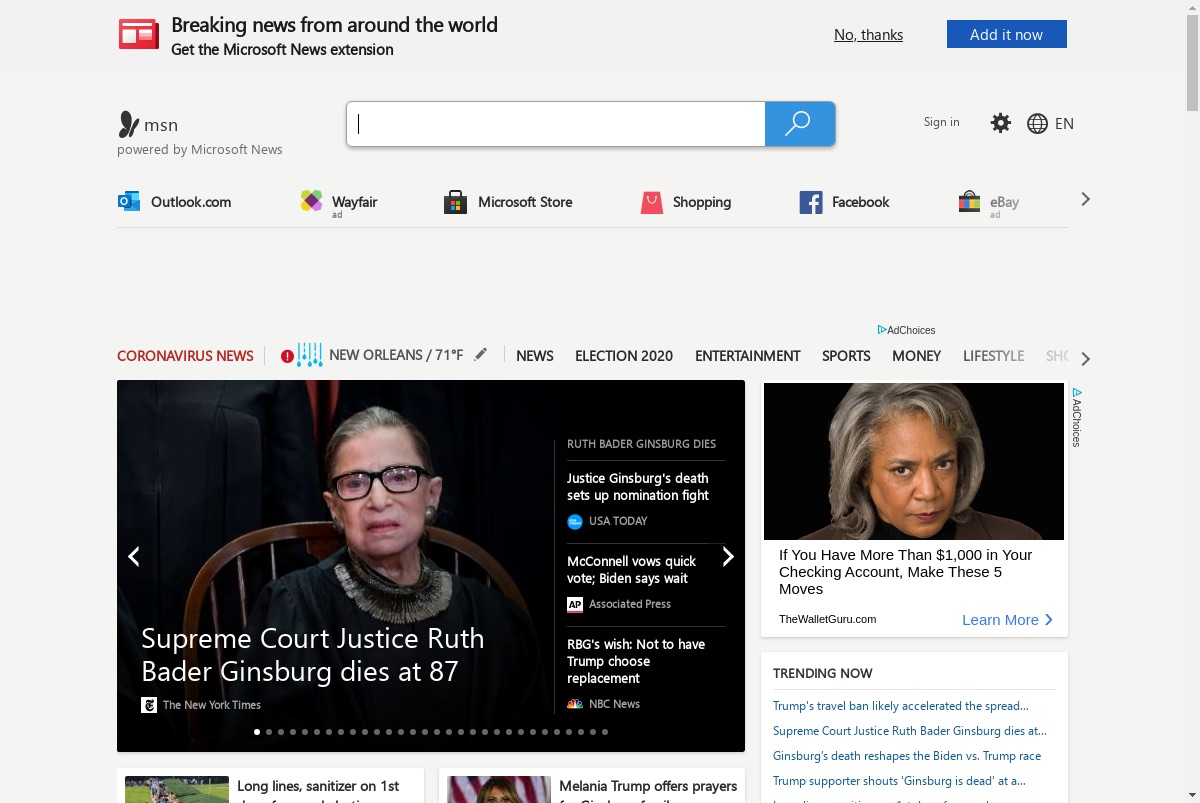Viewport: 1200px width, 803px height.
Task: Click the rain weather icon
Action: (x=310, y=355)
